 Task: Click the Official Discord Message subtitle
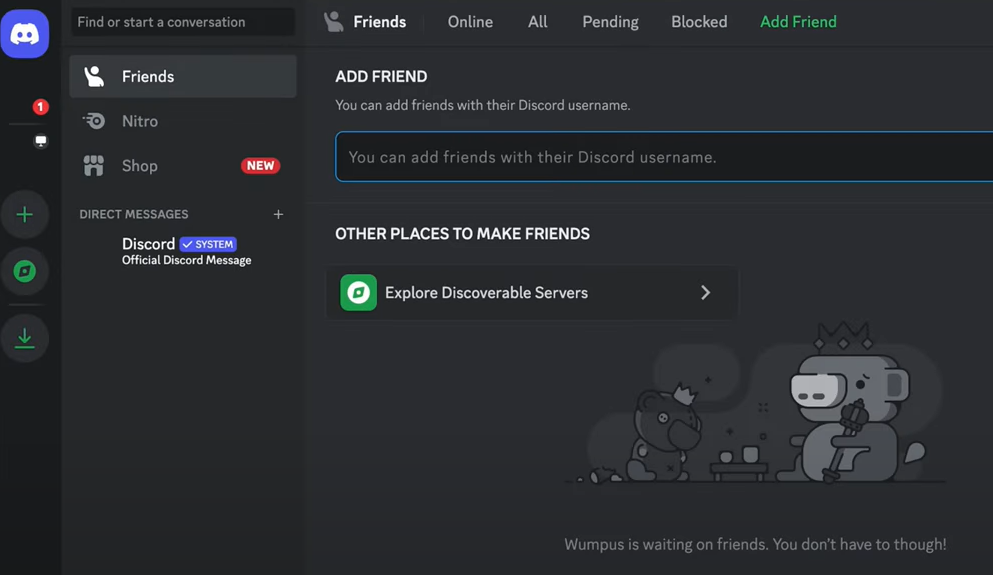click(187, 260)
